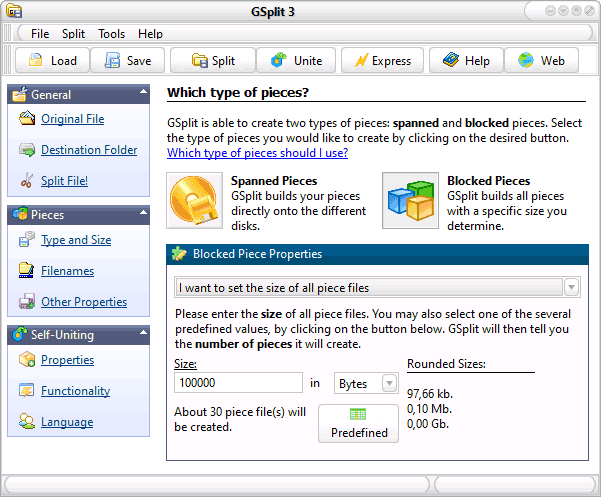Screen dimensions: 601x497
Task: Collapse the Self-Uniting panel section
Action: pos(143,332)
